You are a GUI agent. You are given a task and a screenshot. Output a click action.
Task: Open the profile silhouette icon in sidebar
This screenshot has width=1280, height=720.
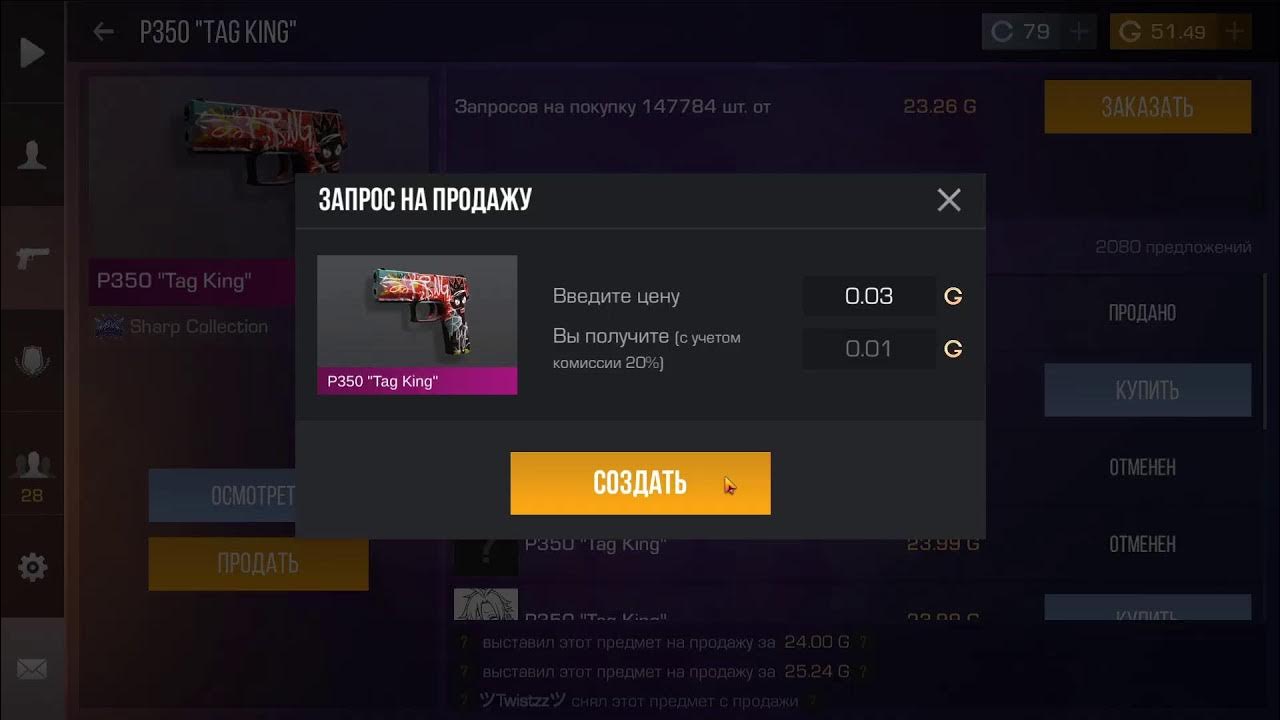(x=32, y=156)
